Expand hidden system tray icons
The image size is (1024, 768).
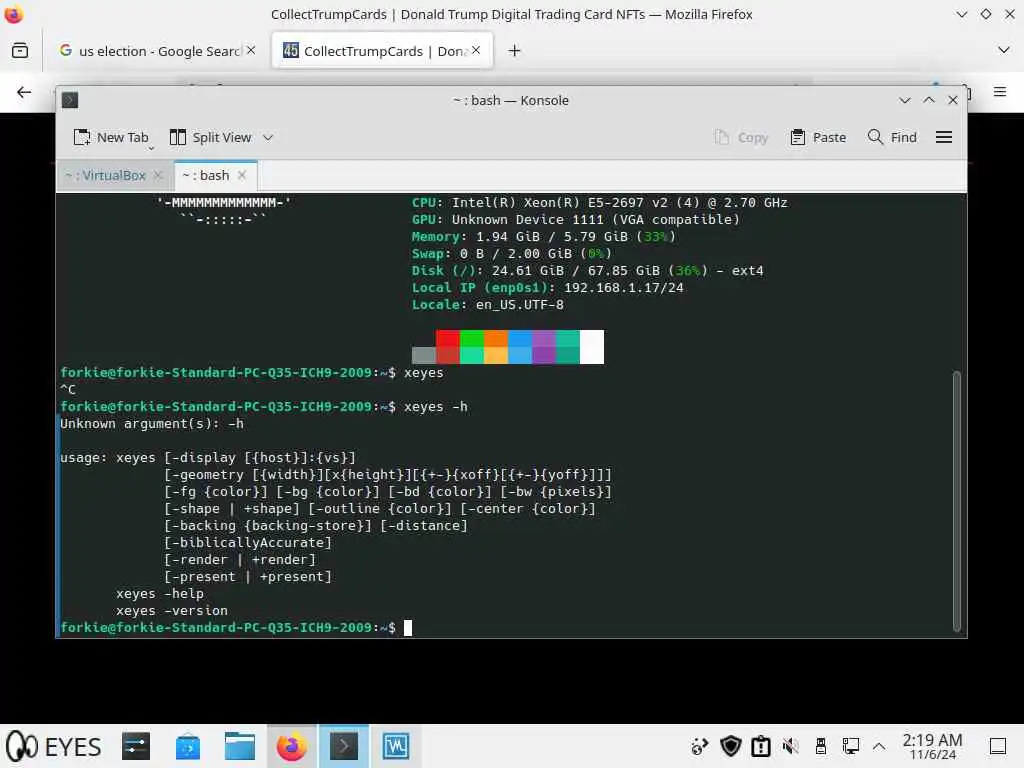(x=879, y=746)
